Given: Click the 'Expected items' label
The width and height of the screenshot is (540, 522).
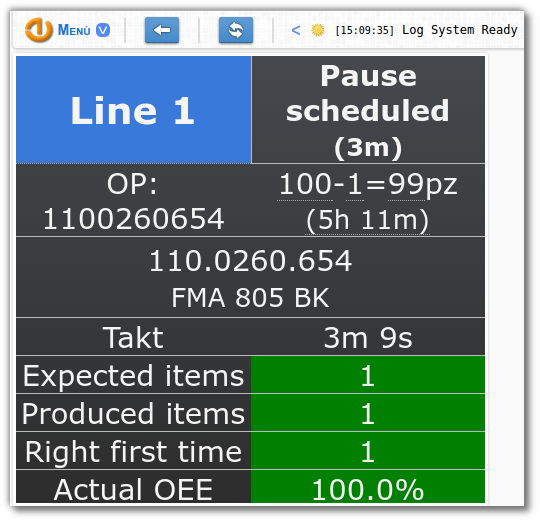Looking at the screenshot, I should pos(134,376).
